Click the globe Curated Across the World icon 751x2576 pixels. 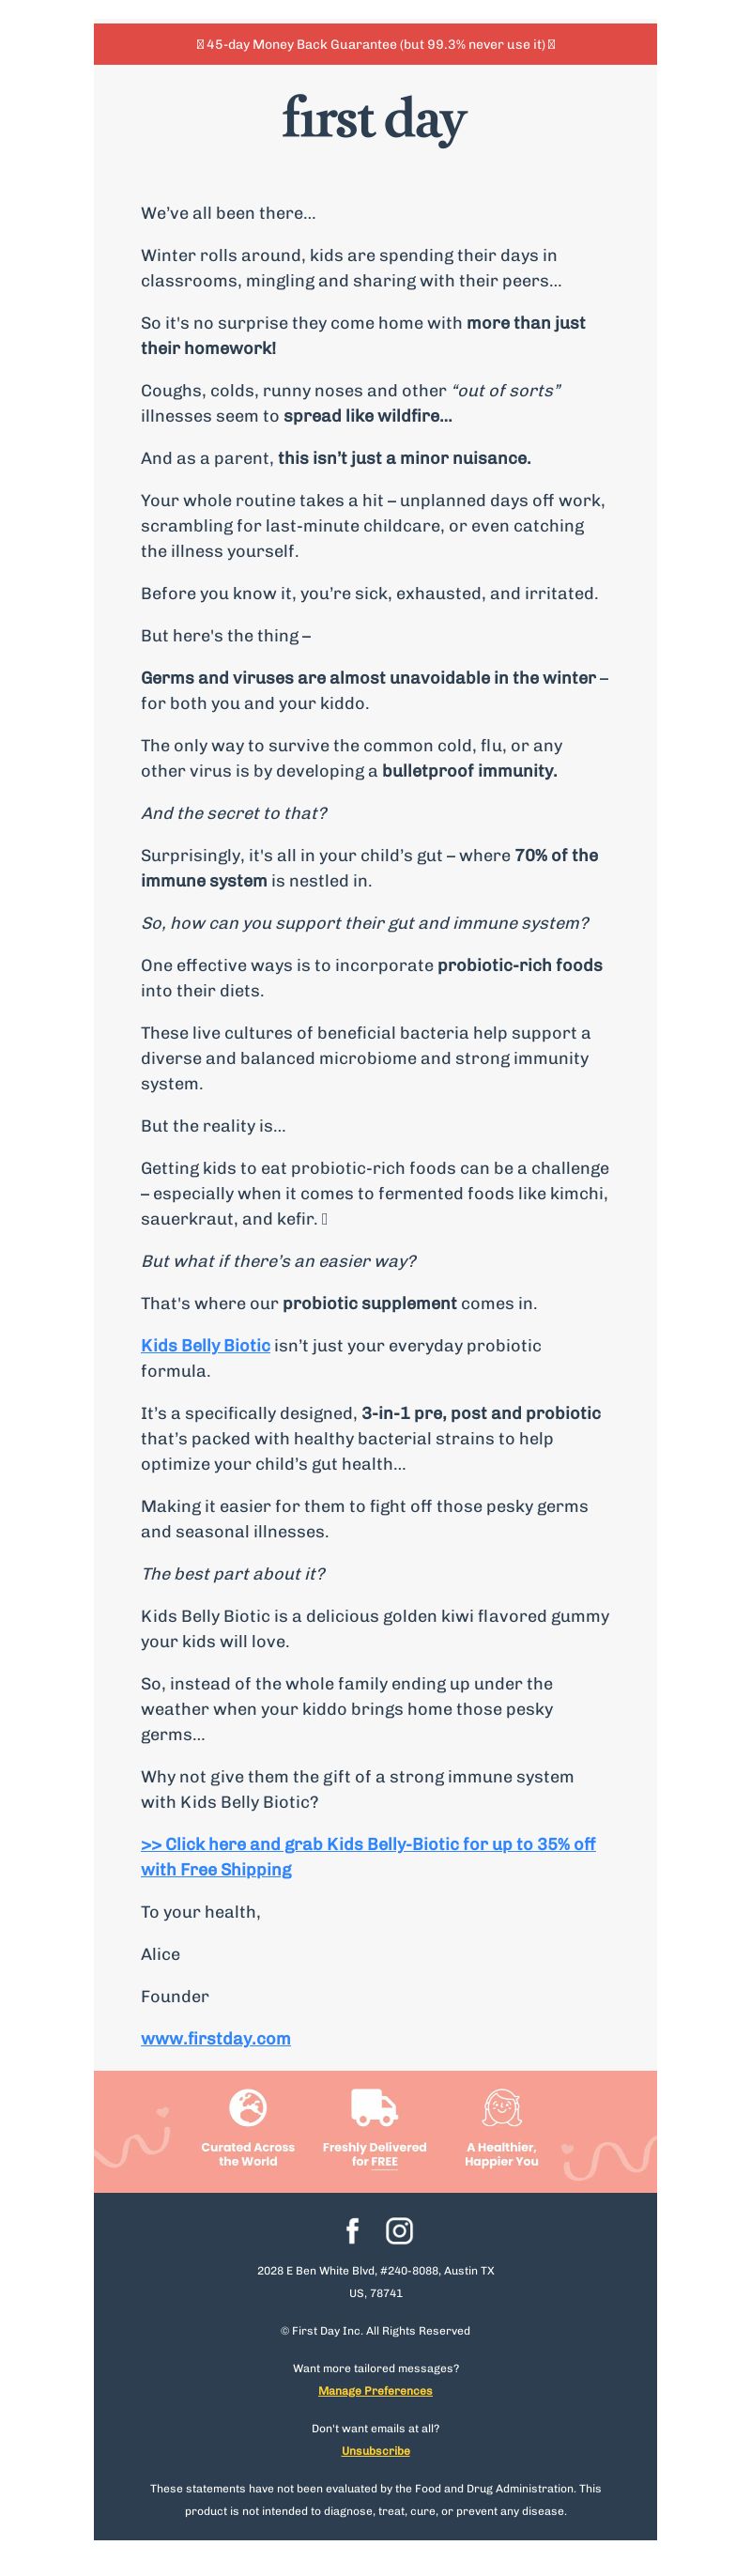click(x=248, y=2107)
